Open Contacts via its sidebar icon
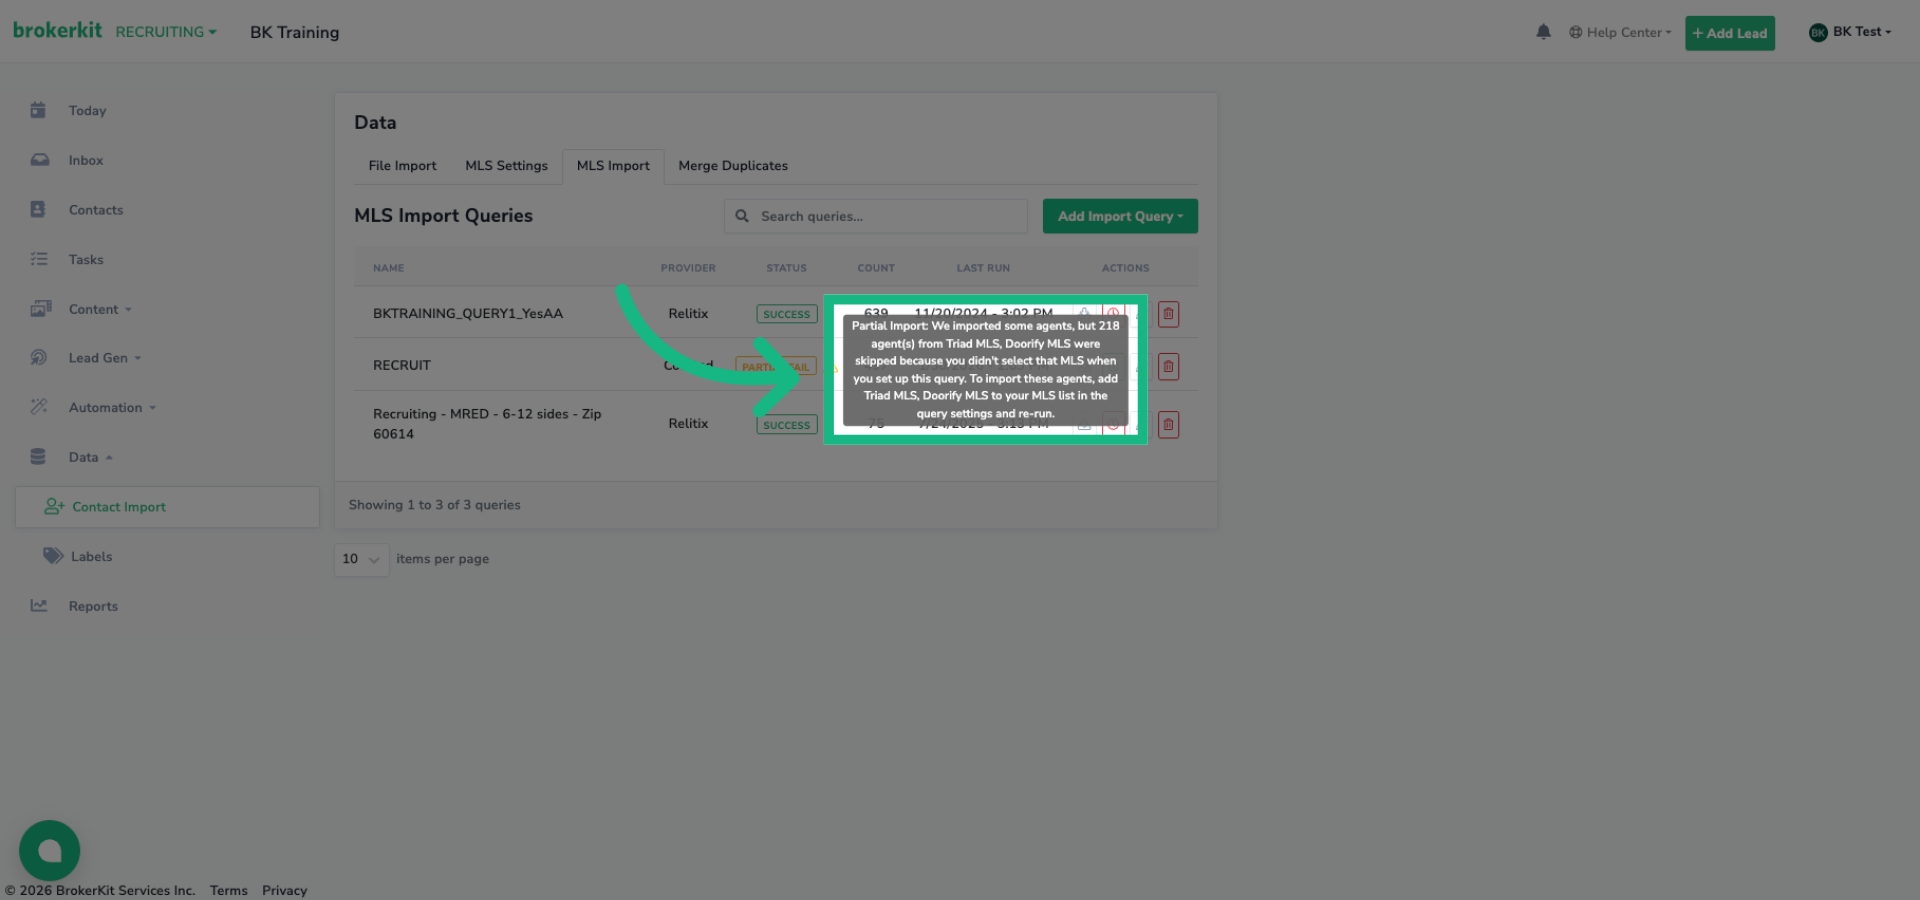The width and height of the screenshot is (1920, 900). coord(38,209)
